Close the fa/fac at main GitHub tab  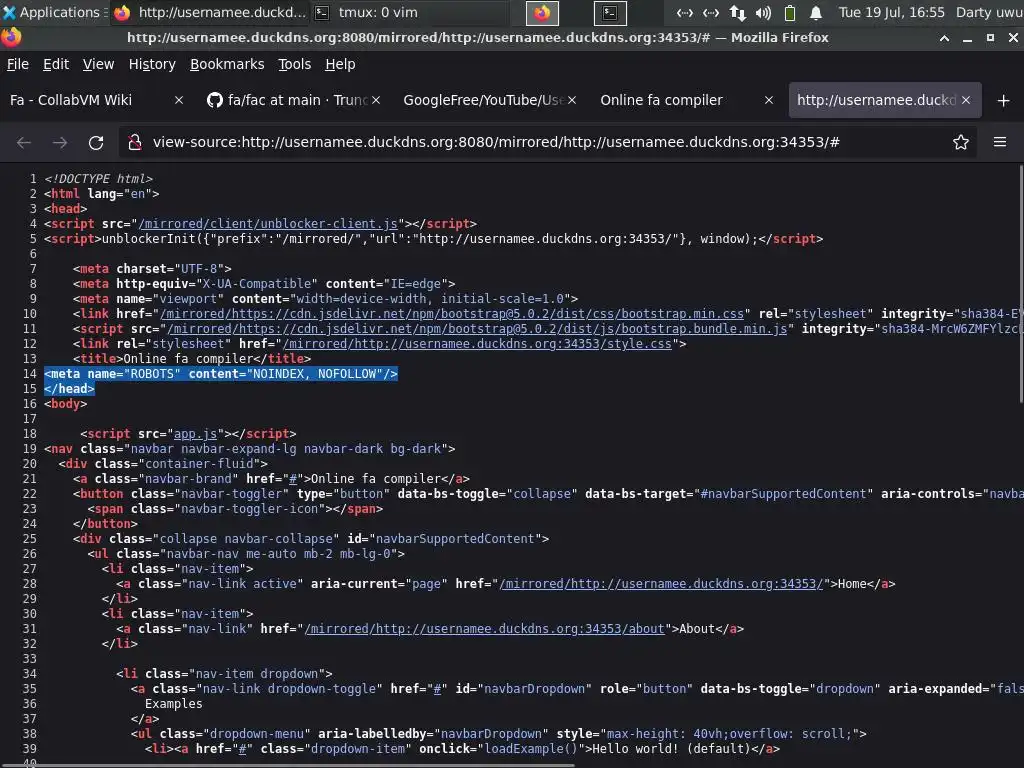coord(376,100)
